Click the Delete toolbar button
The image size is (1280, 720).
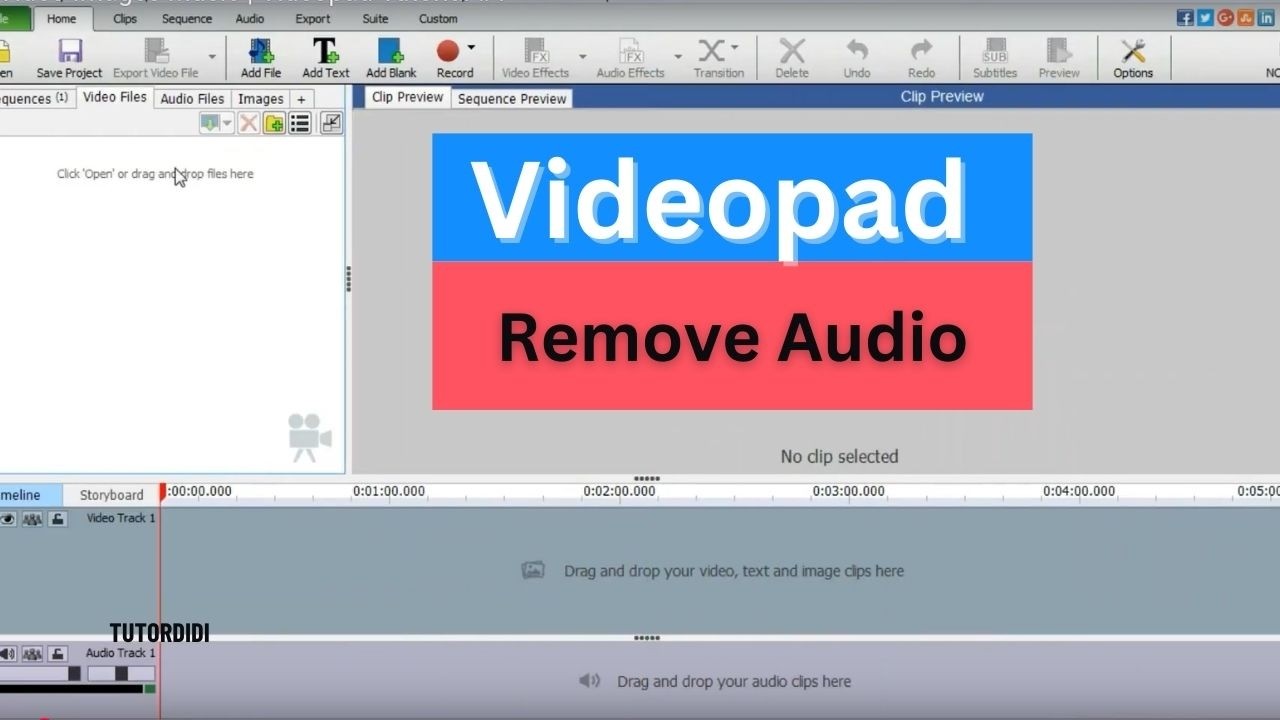[792, 58]
